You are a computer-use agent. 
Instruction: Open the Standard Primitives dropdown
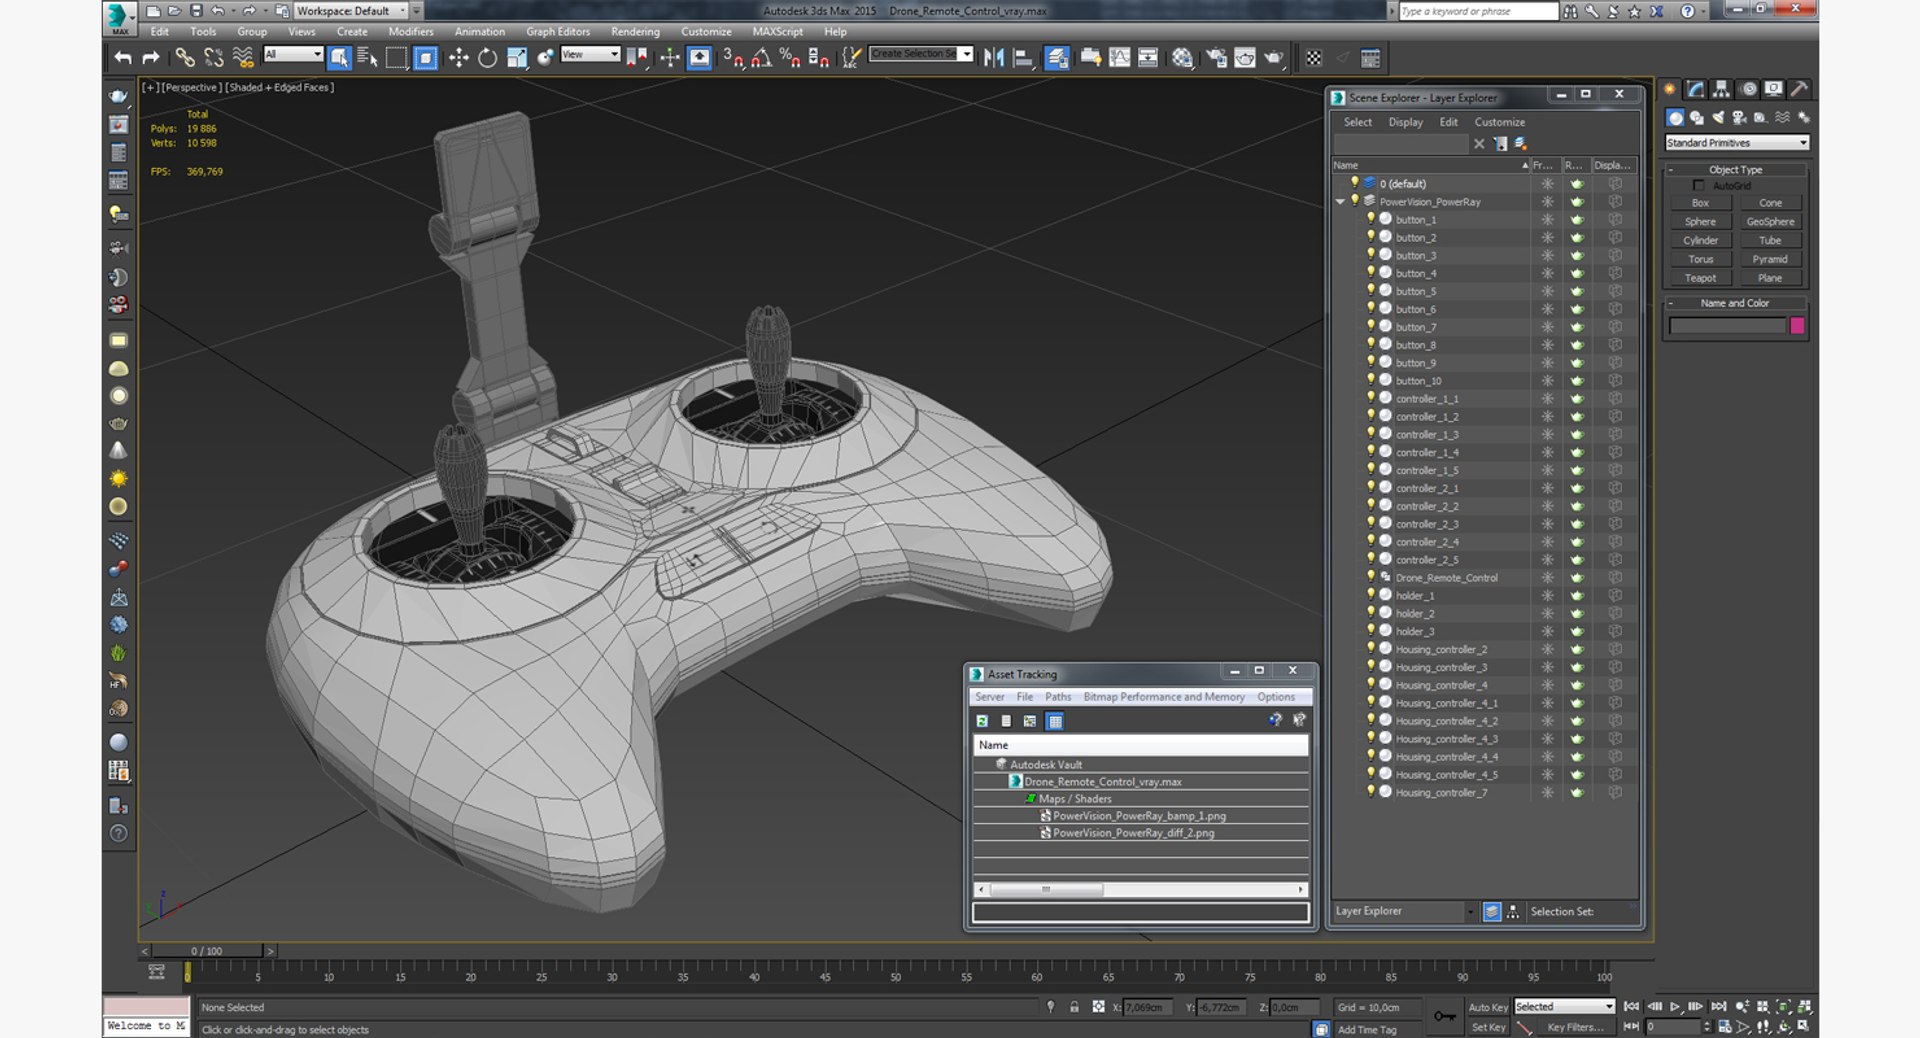tap(1737, 143)
